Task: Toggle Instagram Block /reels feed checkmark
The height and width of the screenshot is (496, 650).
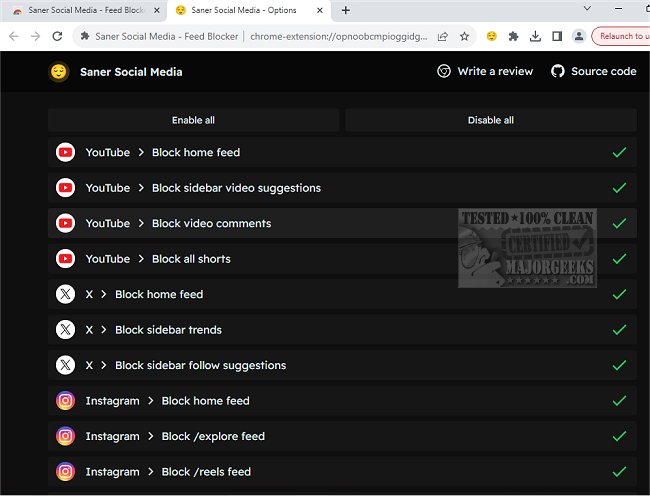Action: coord(619,472)
